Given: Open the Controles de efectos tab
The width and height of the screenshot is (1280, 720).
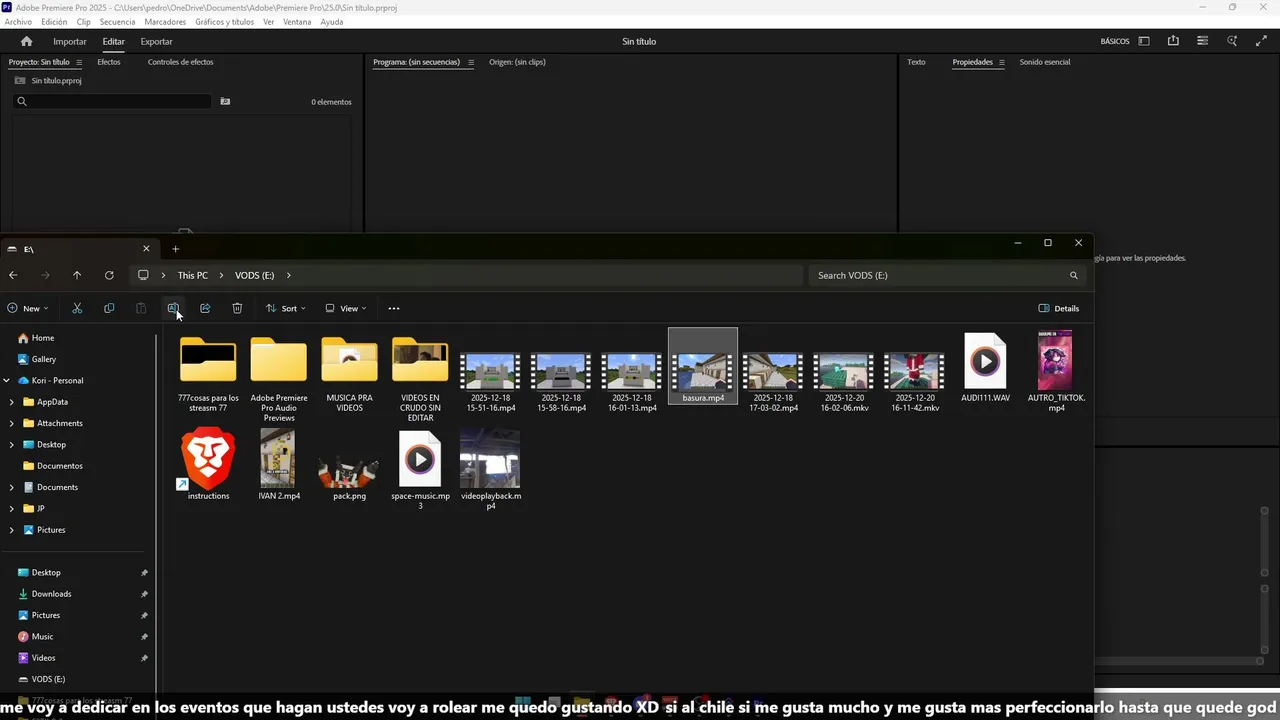Looking at the screenshot, I should 180,62.
